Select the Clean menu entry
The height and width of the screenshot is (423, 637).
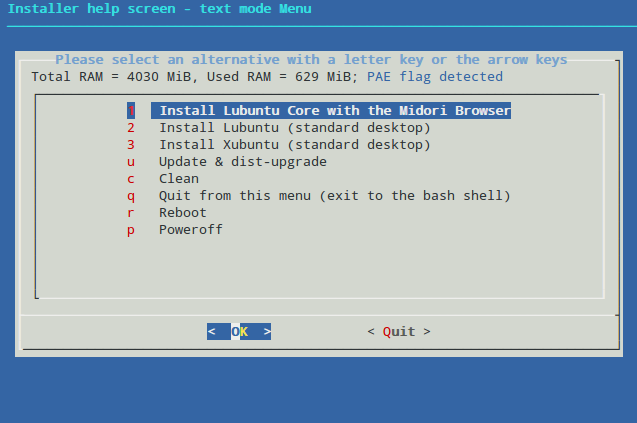(179, 178)
